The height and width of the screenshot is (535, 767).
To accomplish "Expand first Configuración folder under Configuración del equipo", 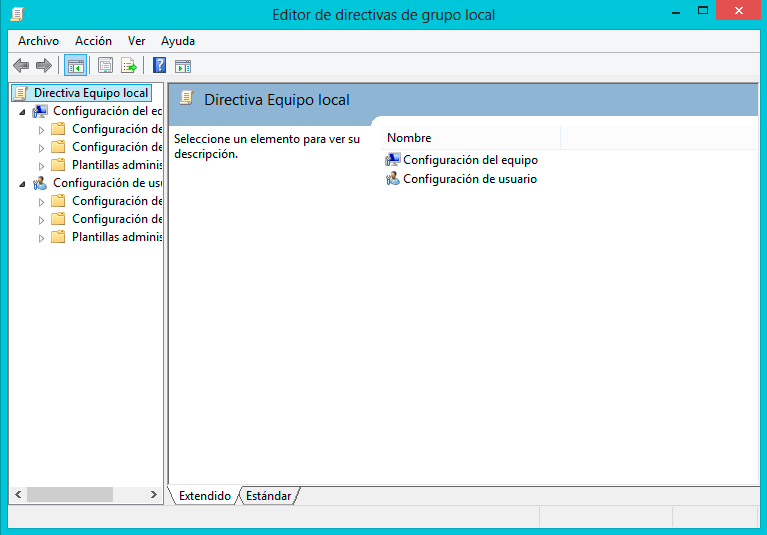I will (x=41, y=130).
